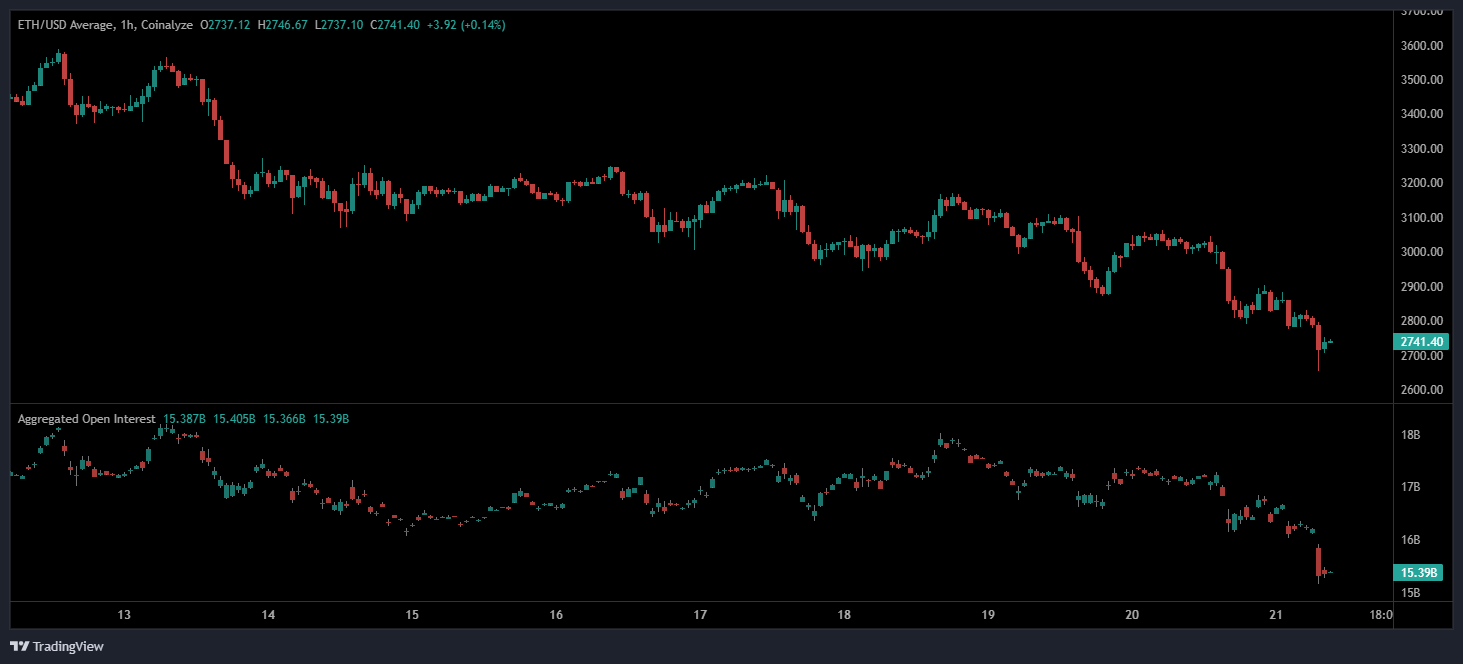The width and height of the screenshot is (1463, 664).
Task: Click date 17 on the time axis
Action: [x=700, y=615]
